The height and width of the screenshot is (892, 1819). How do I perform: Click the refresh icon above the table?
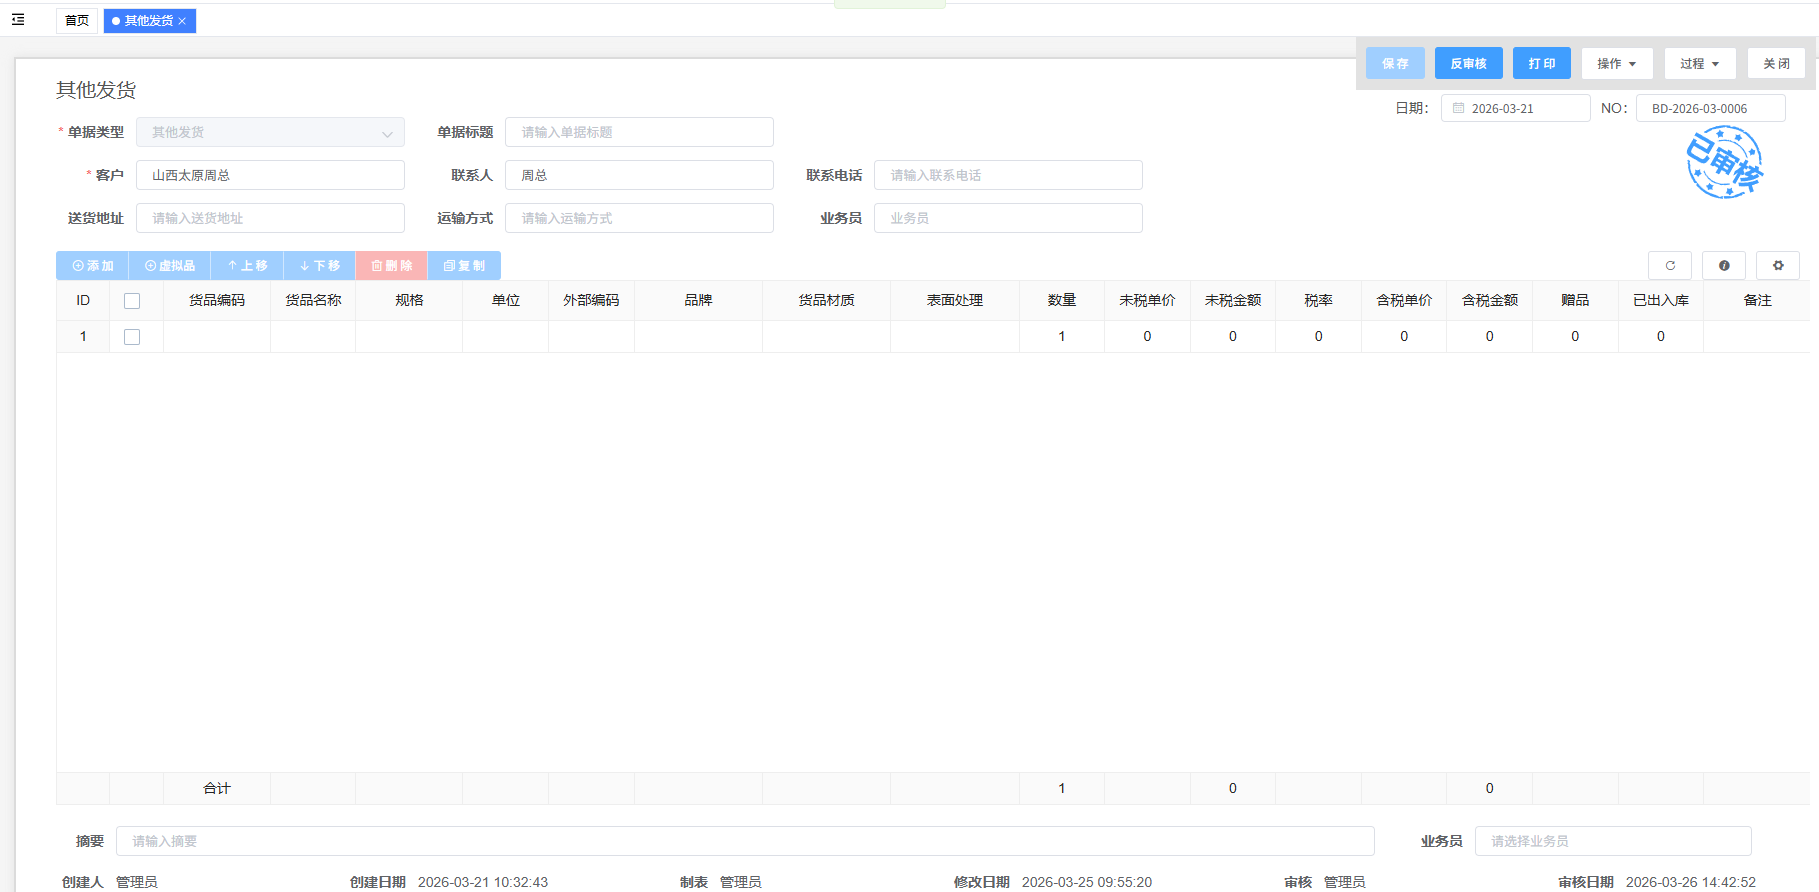point(1669,266)
